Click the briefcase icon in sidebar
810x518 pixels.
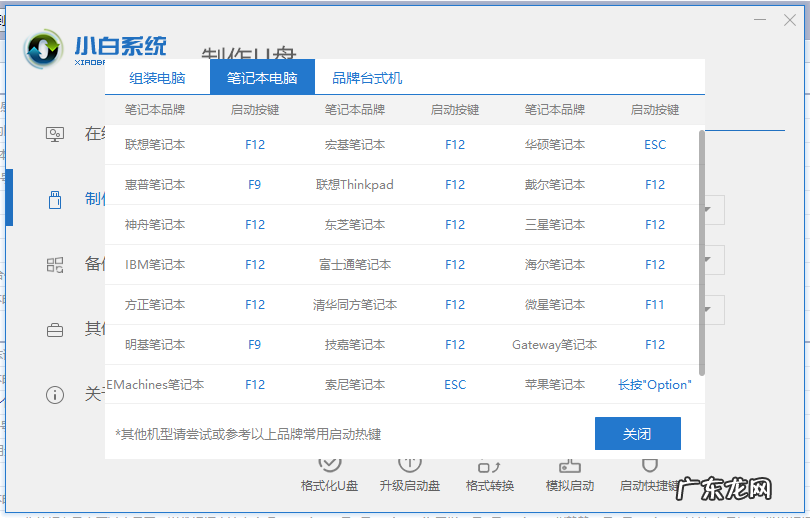tap(55, 330)
